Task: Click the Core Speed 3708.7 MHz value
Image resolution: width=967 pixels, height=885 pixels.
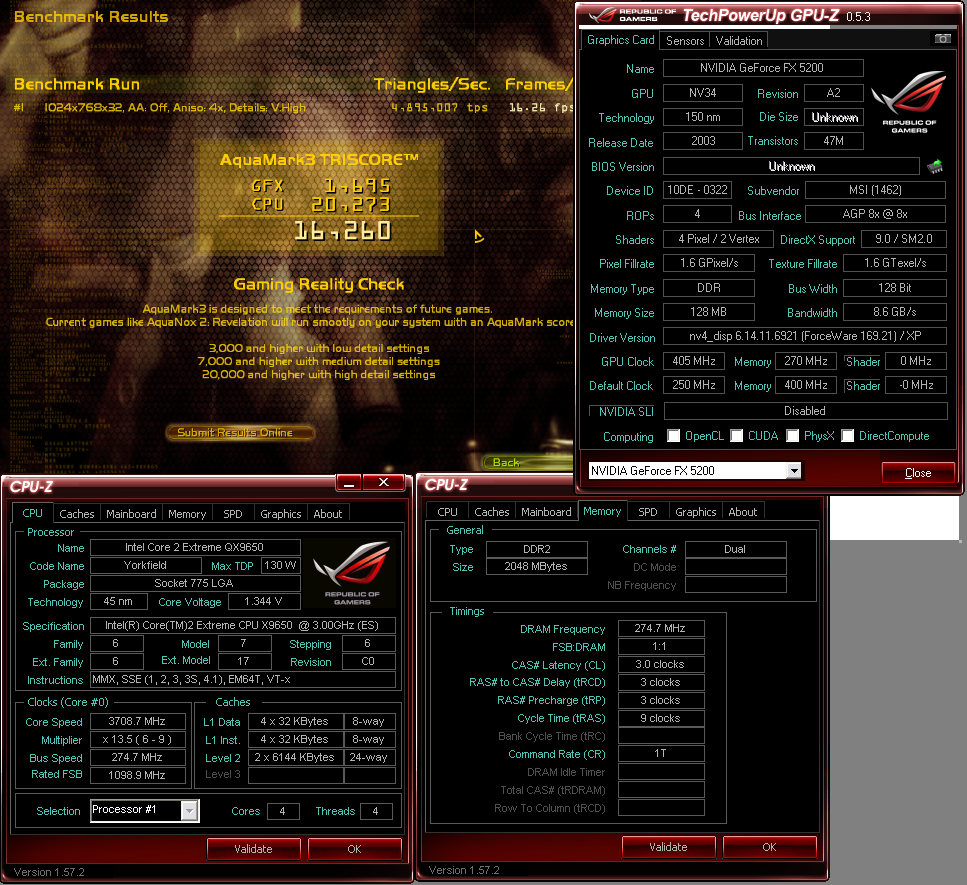Action: 138,721
